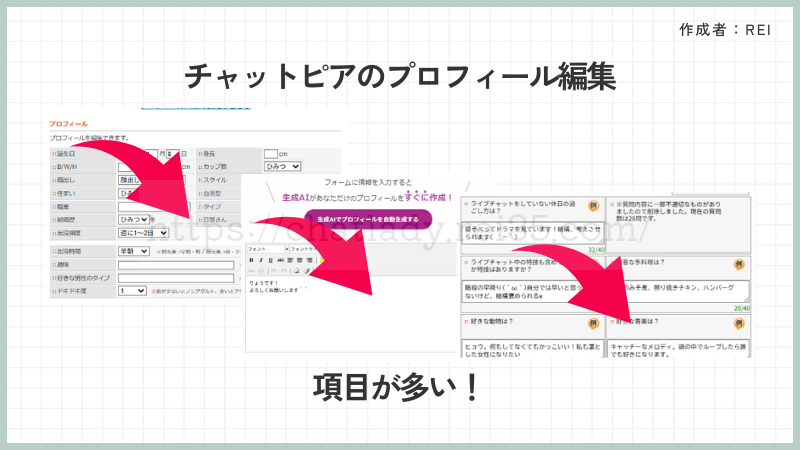Click the 項目が多い！ caption

coord(396,387)
